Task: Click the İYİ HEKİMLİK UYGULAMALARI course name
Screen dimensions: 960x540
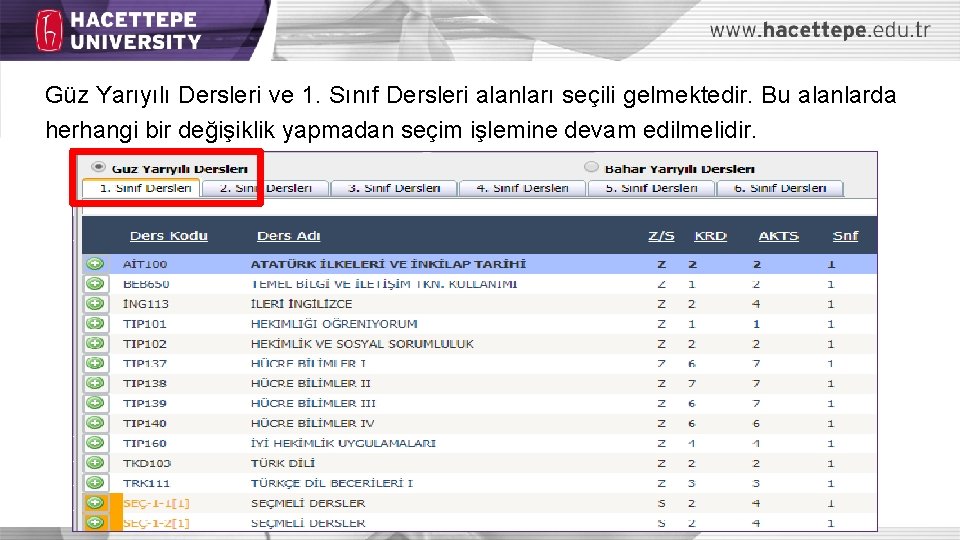Action: [x=343, y=443]
